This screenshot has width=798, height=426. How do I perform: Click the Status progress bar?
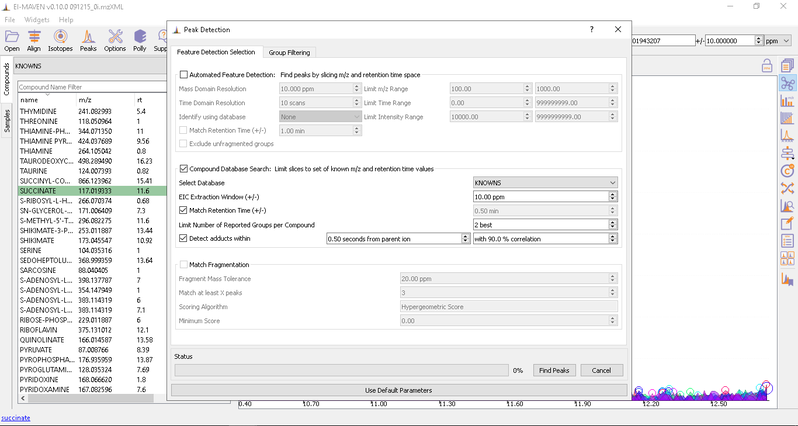341,371
